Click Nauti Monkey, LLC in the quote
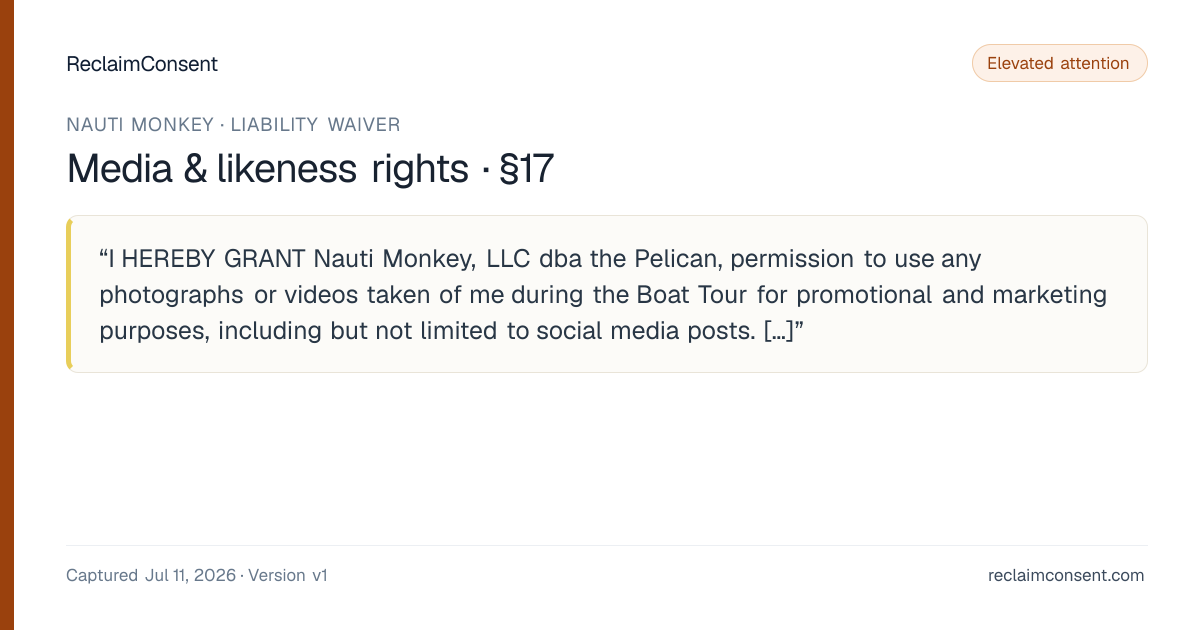 pyautogui.click(x=423, y=259)
